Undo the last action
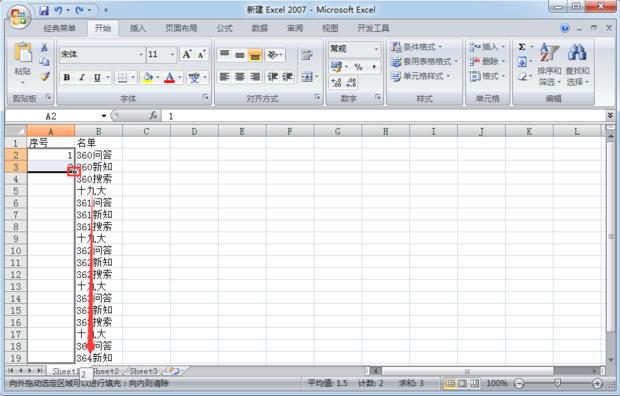Image resolution: width=620 pixels, height=396 pixels. coord(58,10)
